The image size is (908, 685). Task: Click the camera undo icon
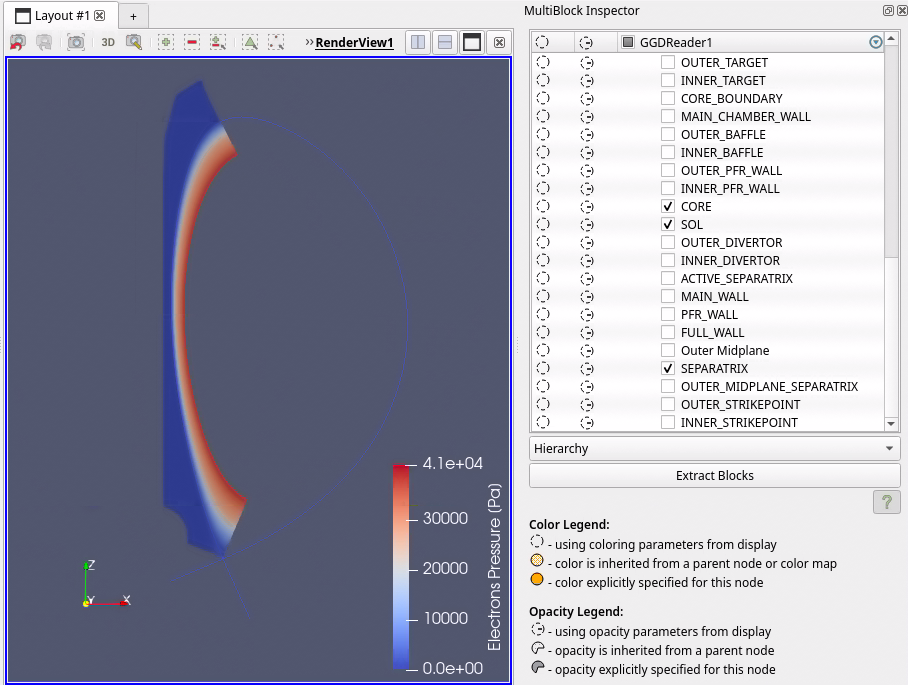point(18,42)
